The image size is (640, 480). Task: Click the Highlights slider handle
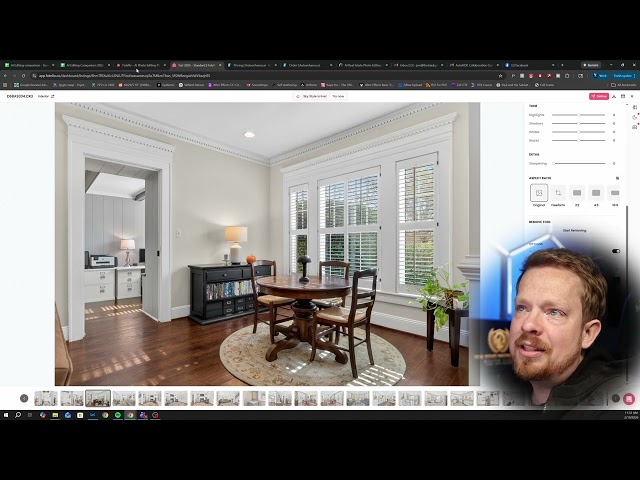pos(578,115)
